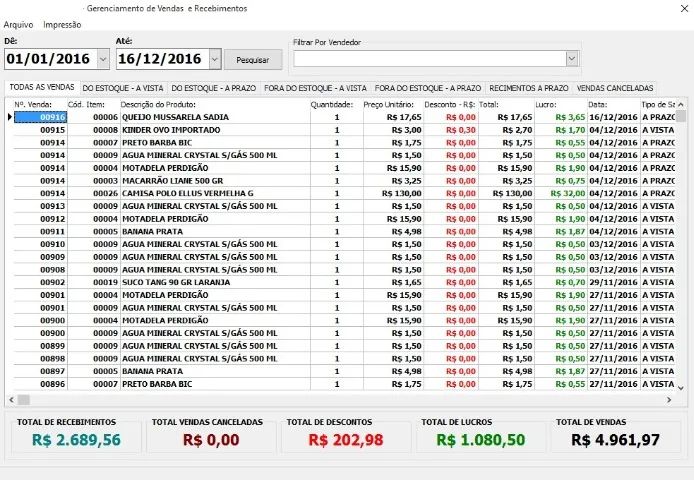
Task: Click the R$ 1,70 profit cell
Action: (x=561, y=130)
